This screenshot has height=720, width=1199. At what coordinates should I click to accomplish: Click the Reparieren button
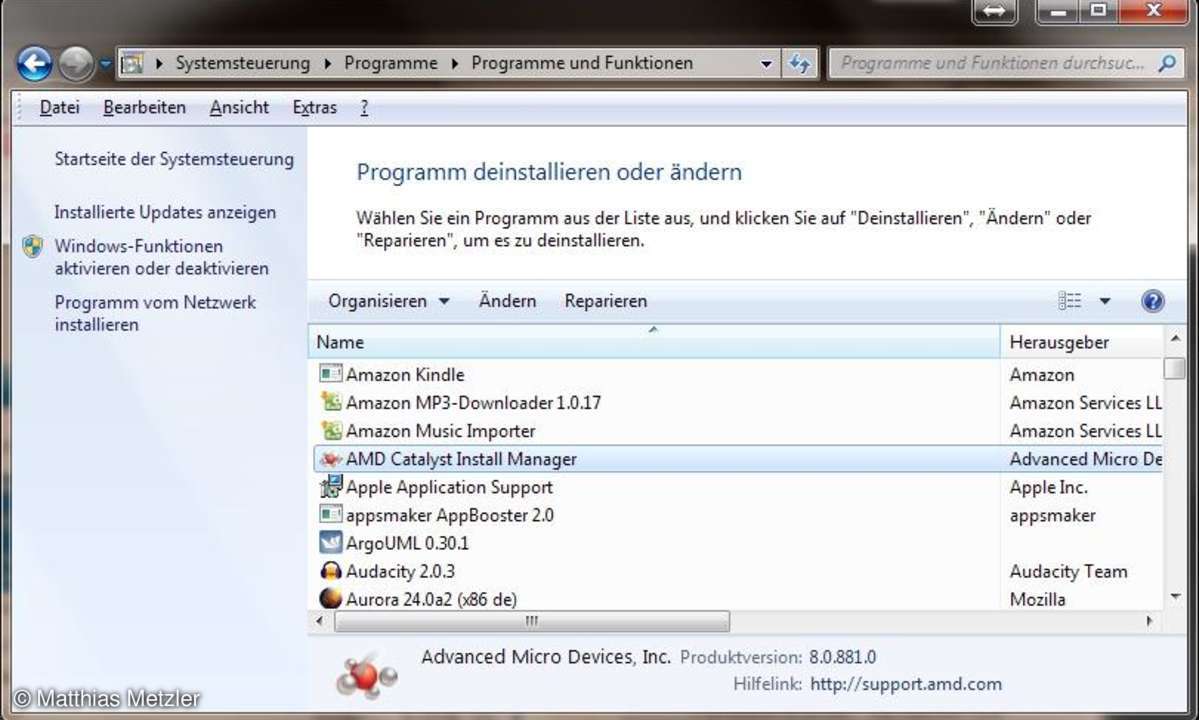tap(605, 301)
